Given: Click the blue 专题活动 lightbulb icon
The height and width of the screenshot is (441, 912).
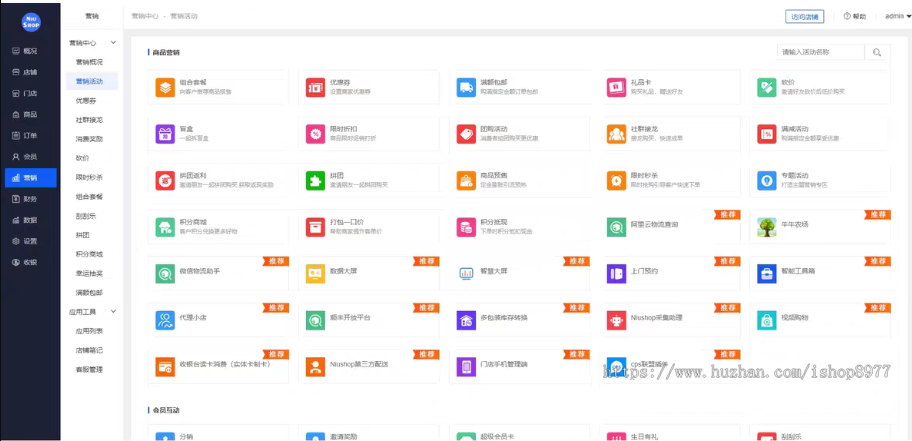Looking at the screenshot, I should click(767, 180).
